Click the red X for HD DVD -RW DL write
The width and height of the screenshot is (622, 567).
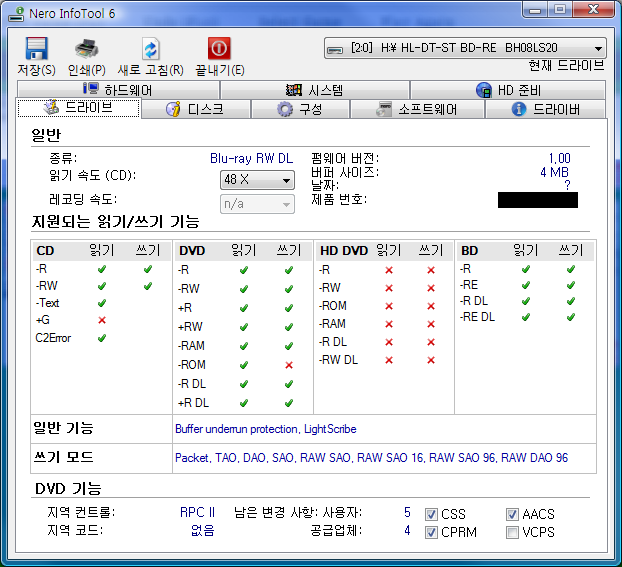click(431, 360)
